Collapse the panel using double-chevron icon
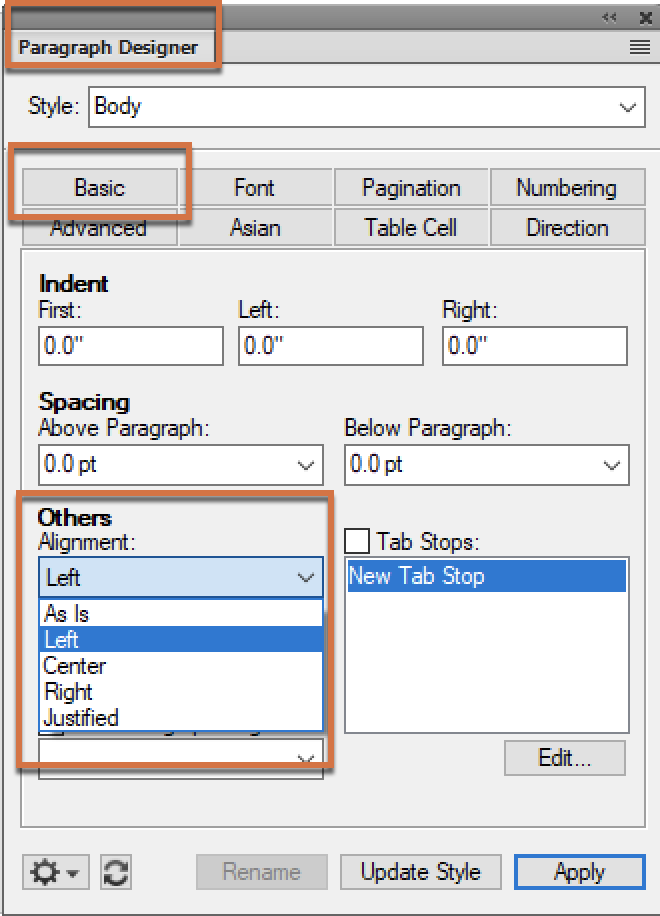The height and width of the screenshot is (916, 660). coord(608,17)
